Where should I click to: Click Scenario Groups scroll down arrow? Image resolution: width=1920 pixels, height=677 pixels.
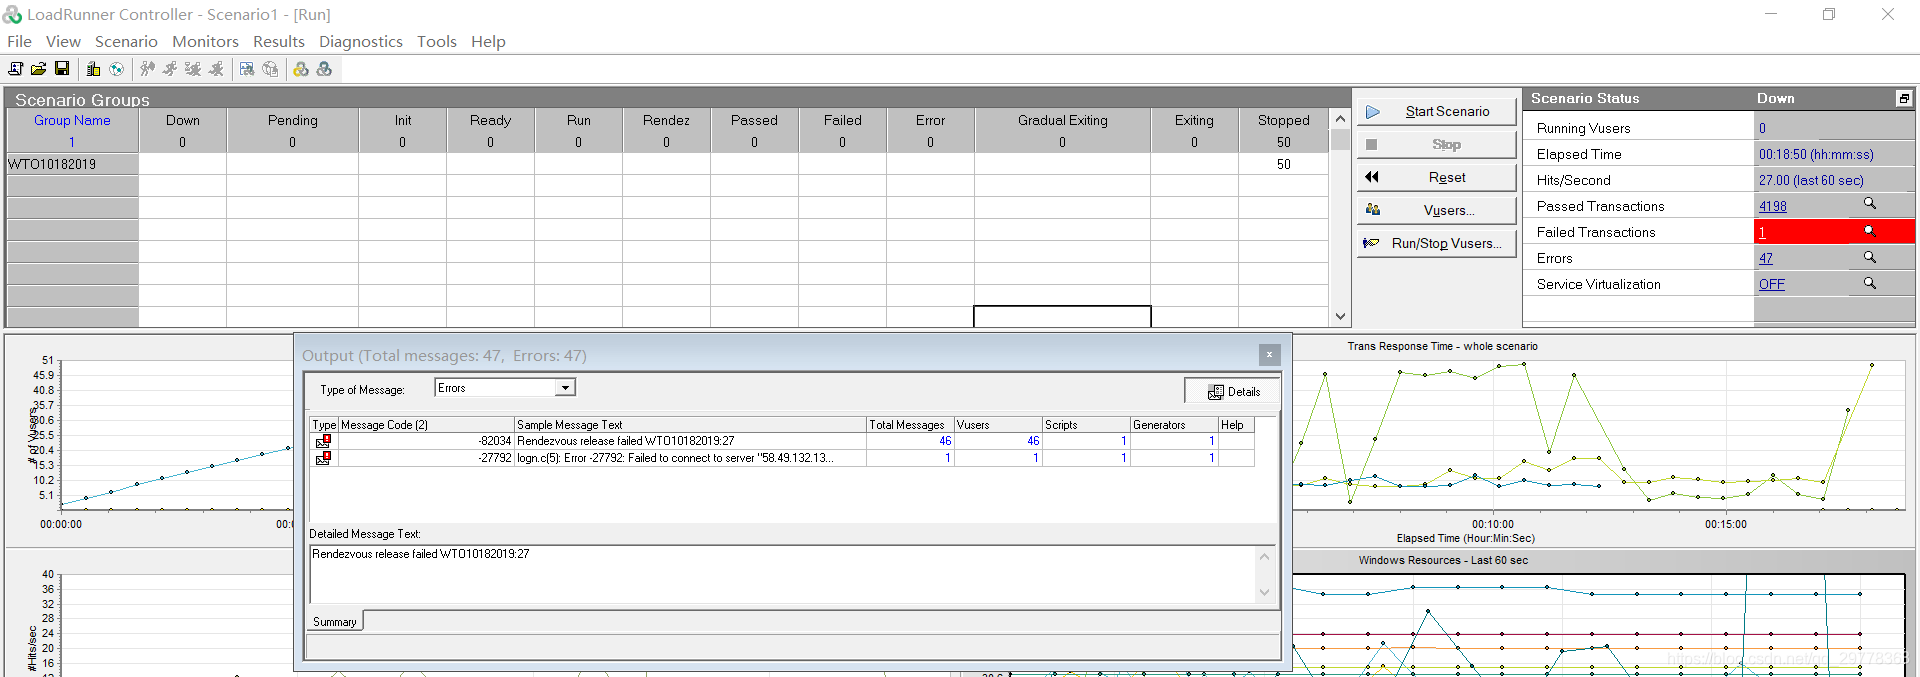pyautogui.click(x=1340, y=316)
